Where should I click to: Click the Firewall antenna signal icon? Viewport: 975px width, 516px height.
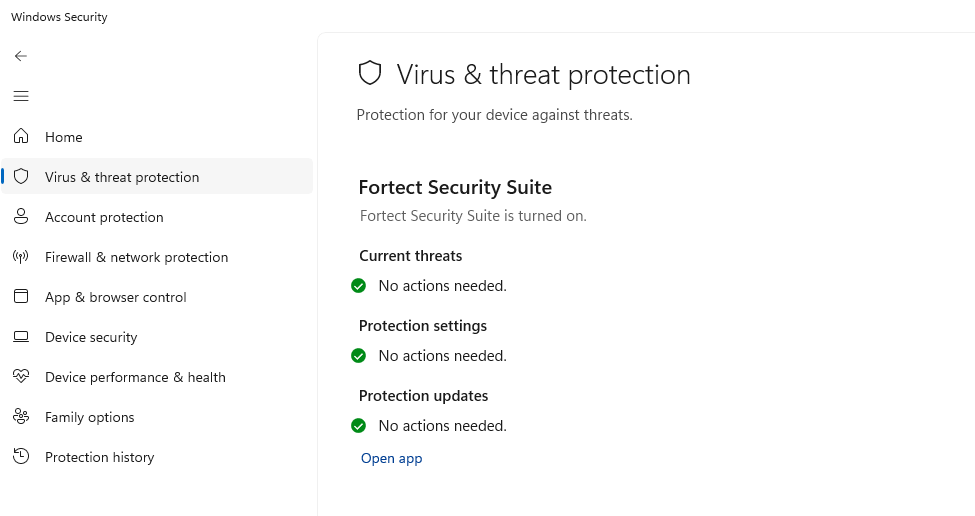click(21, 256)
